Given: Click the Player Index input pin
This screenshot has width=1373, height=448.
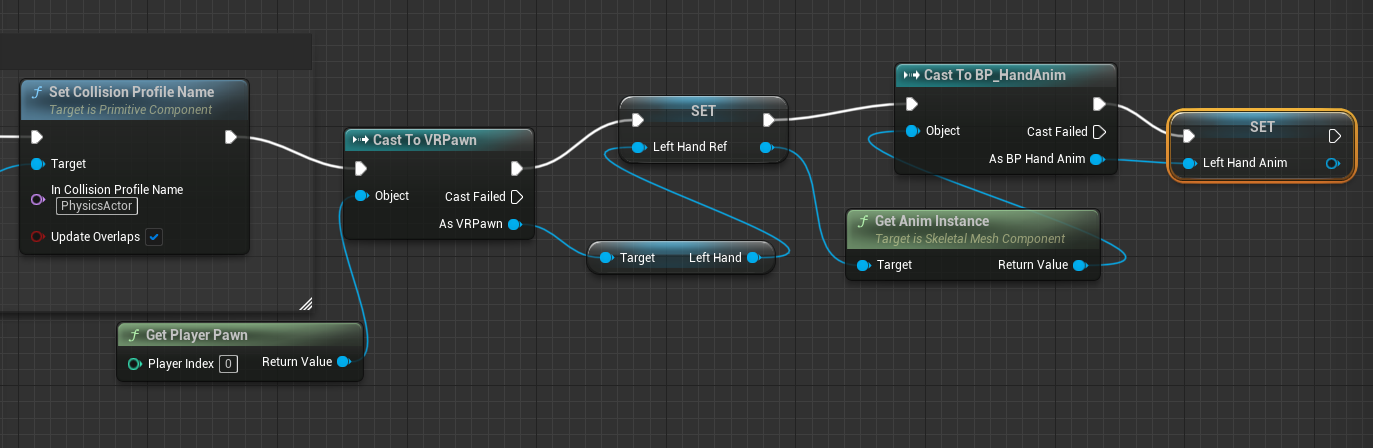Looking at the screenshot, I should coord(135,364).
